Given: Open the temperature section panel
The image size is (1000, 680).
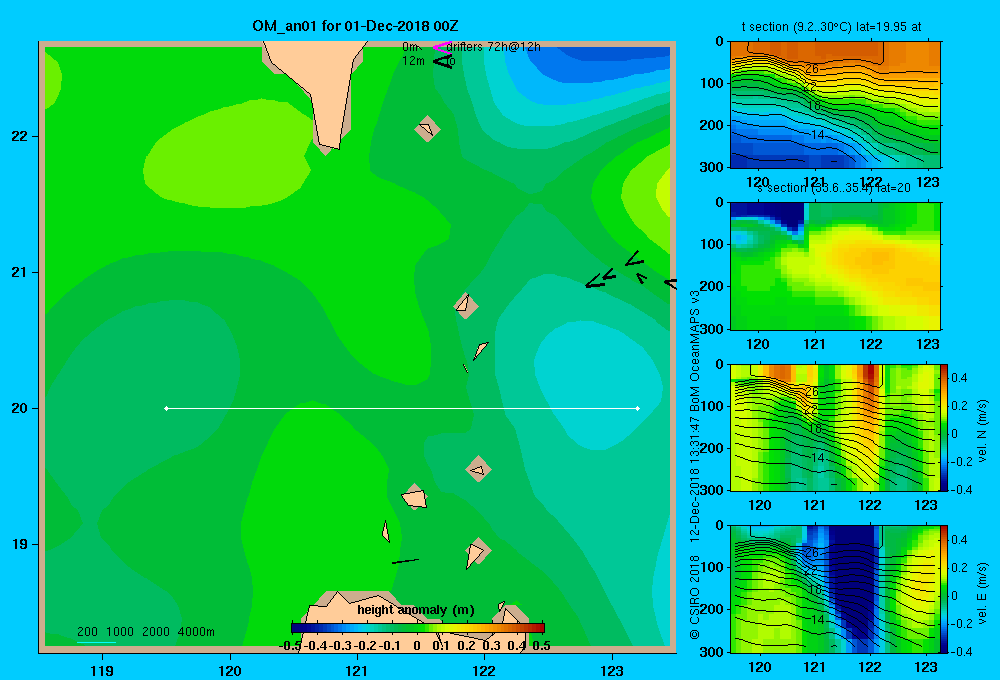Looking at the screenshot, I should 835,105.
